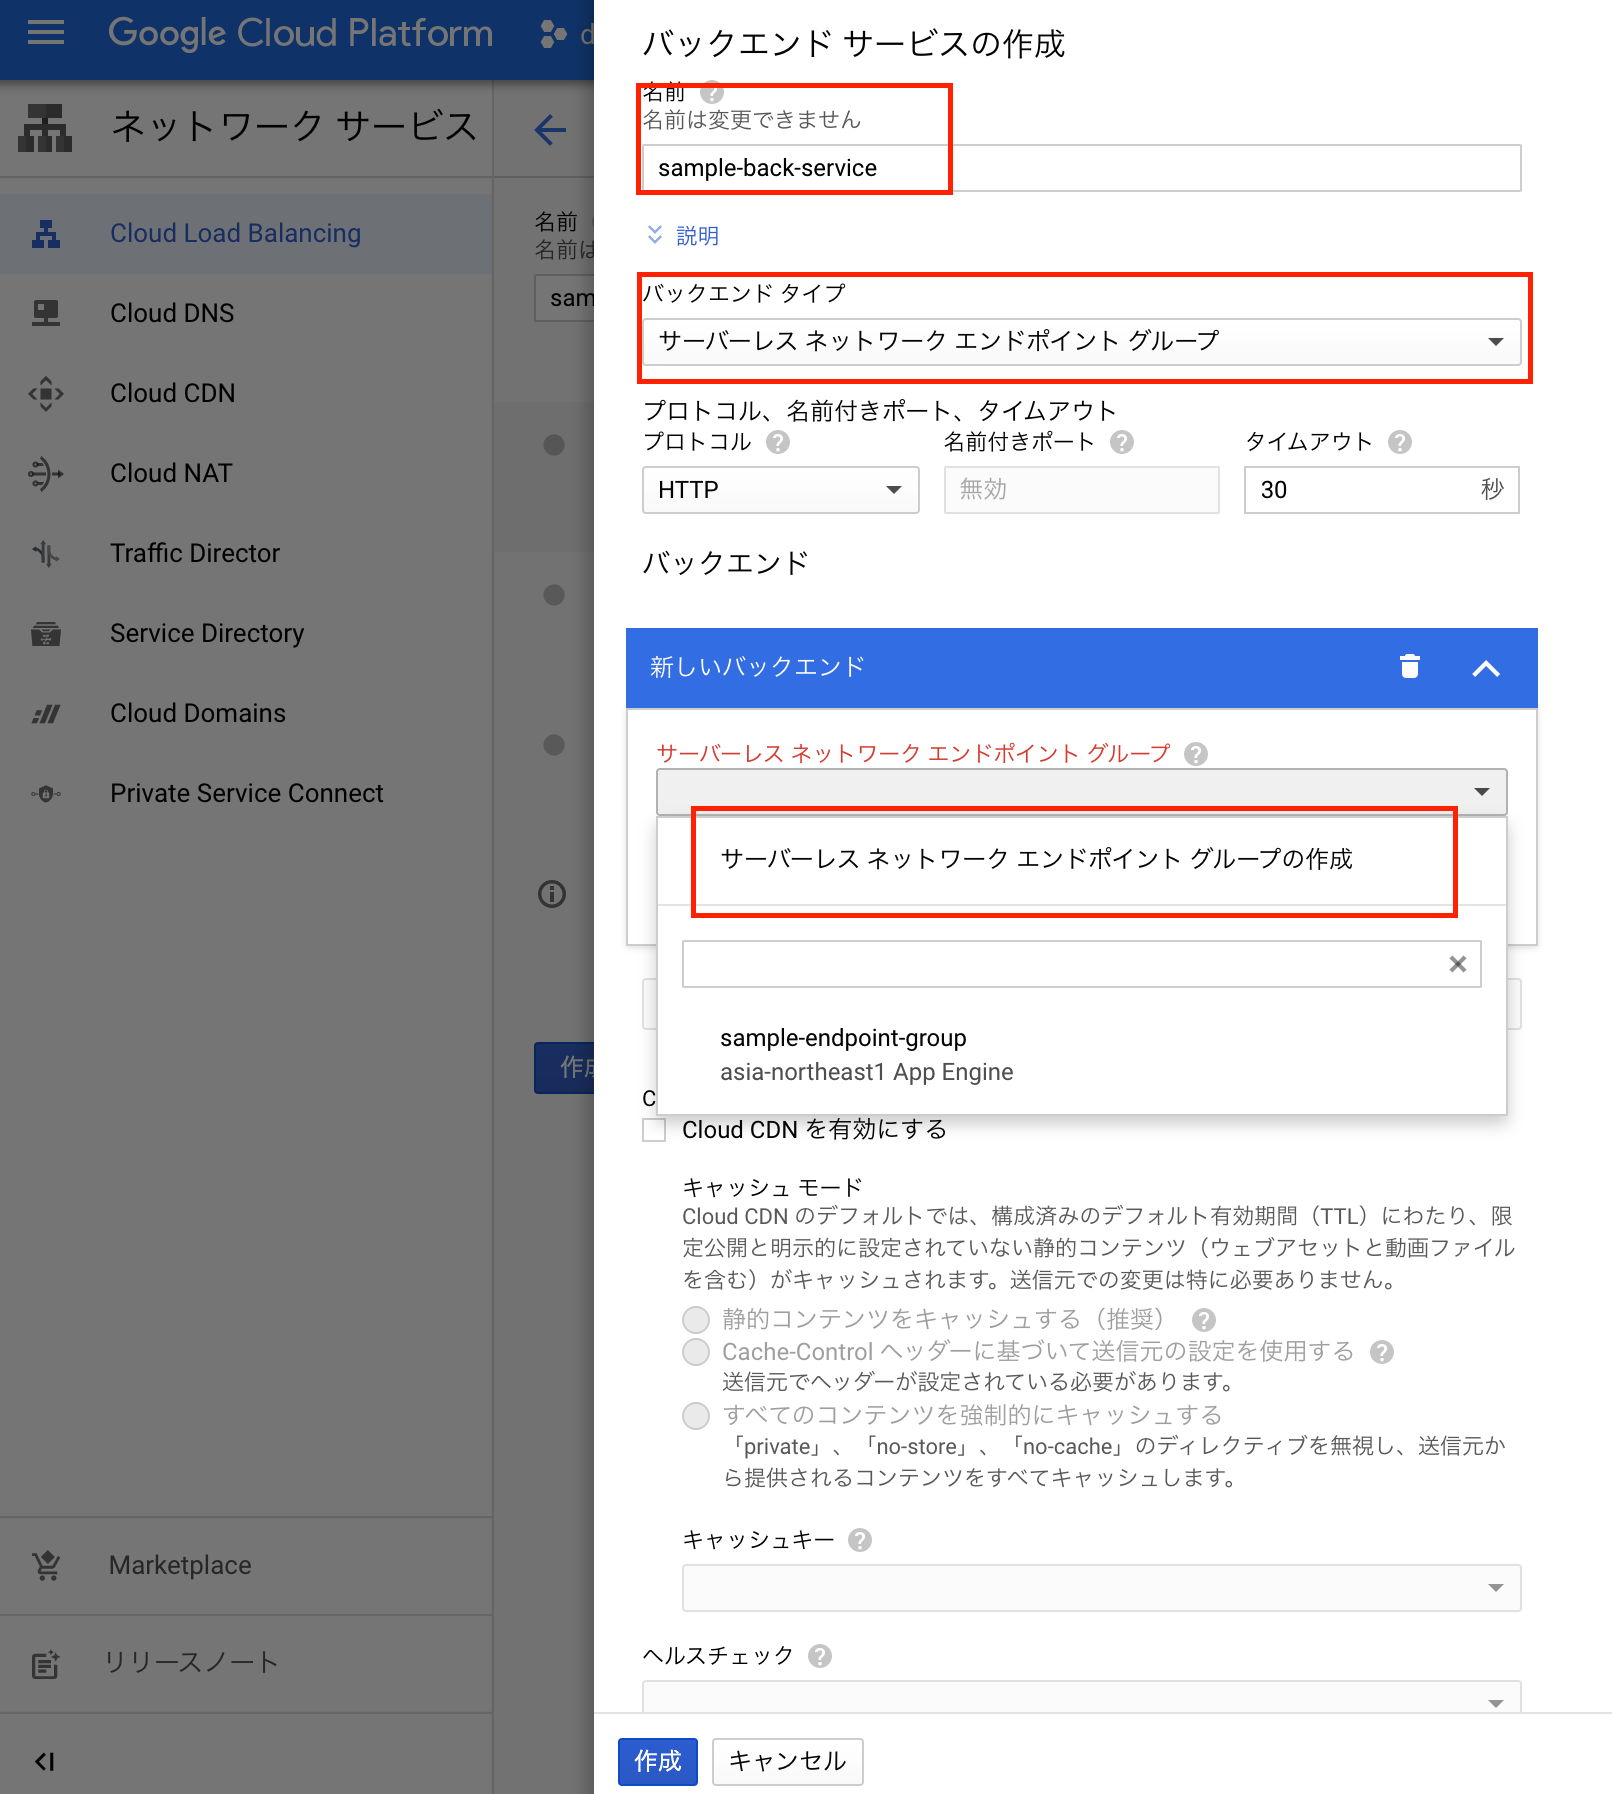Select sample-endpoint-group from the list
This screenshot has width=1612, height=1794.
1081,1056
